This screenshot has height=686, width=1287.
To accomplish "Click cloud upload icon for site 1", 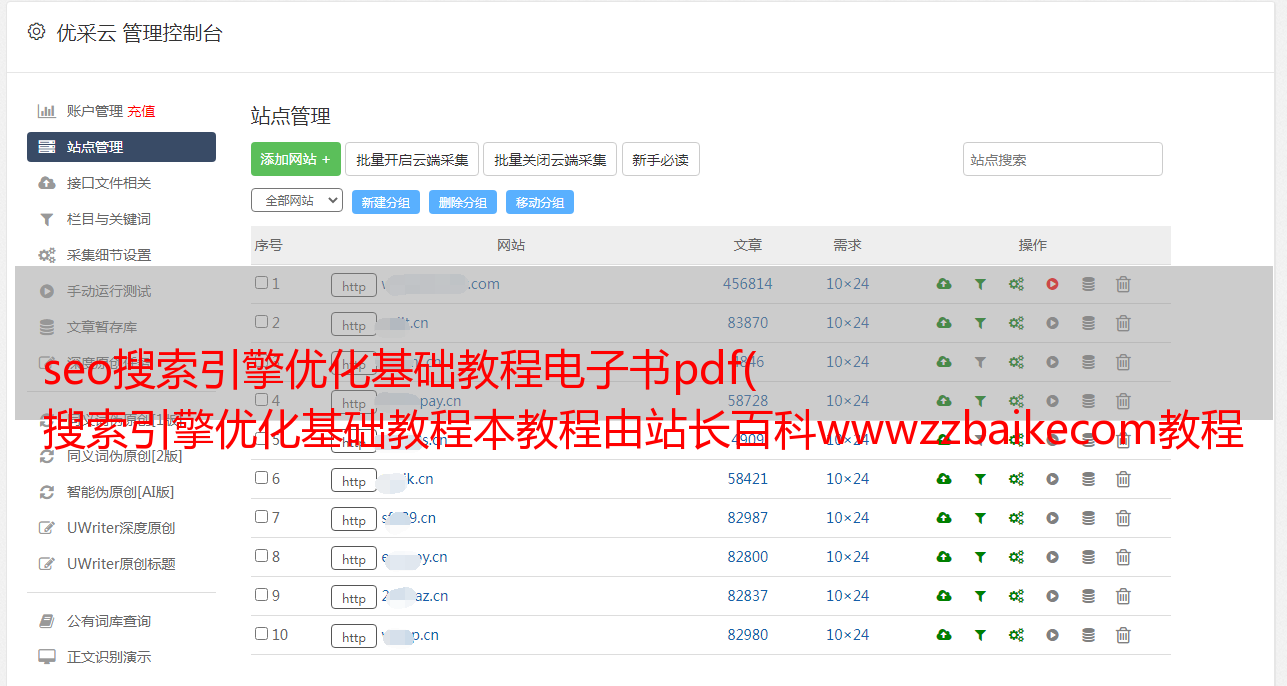I will pos(944,284).
